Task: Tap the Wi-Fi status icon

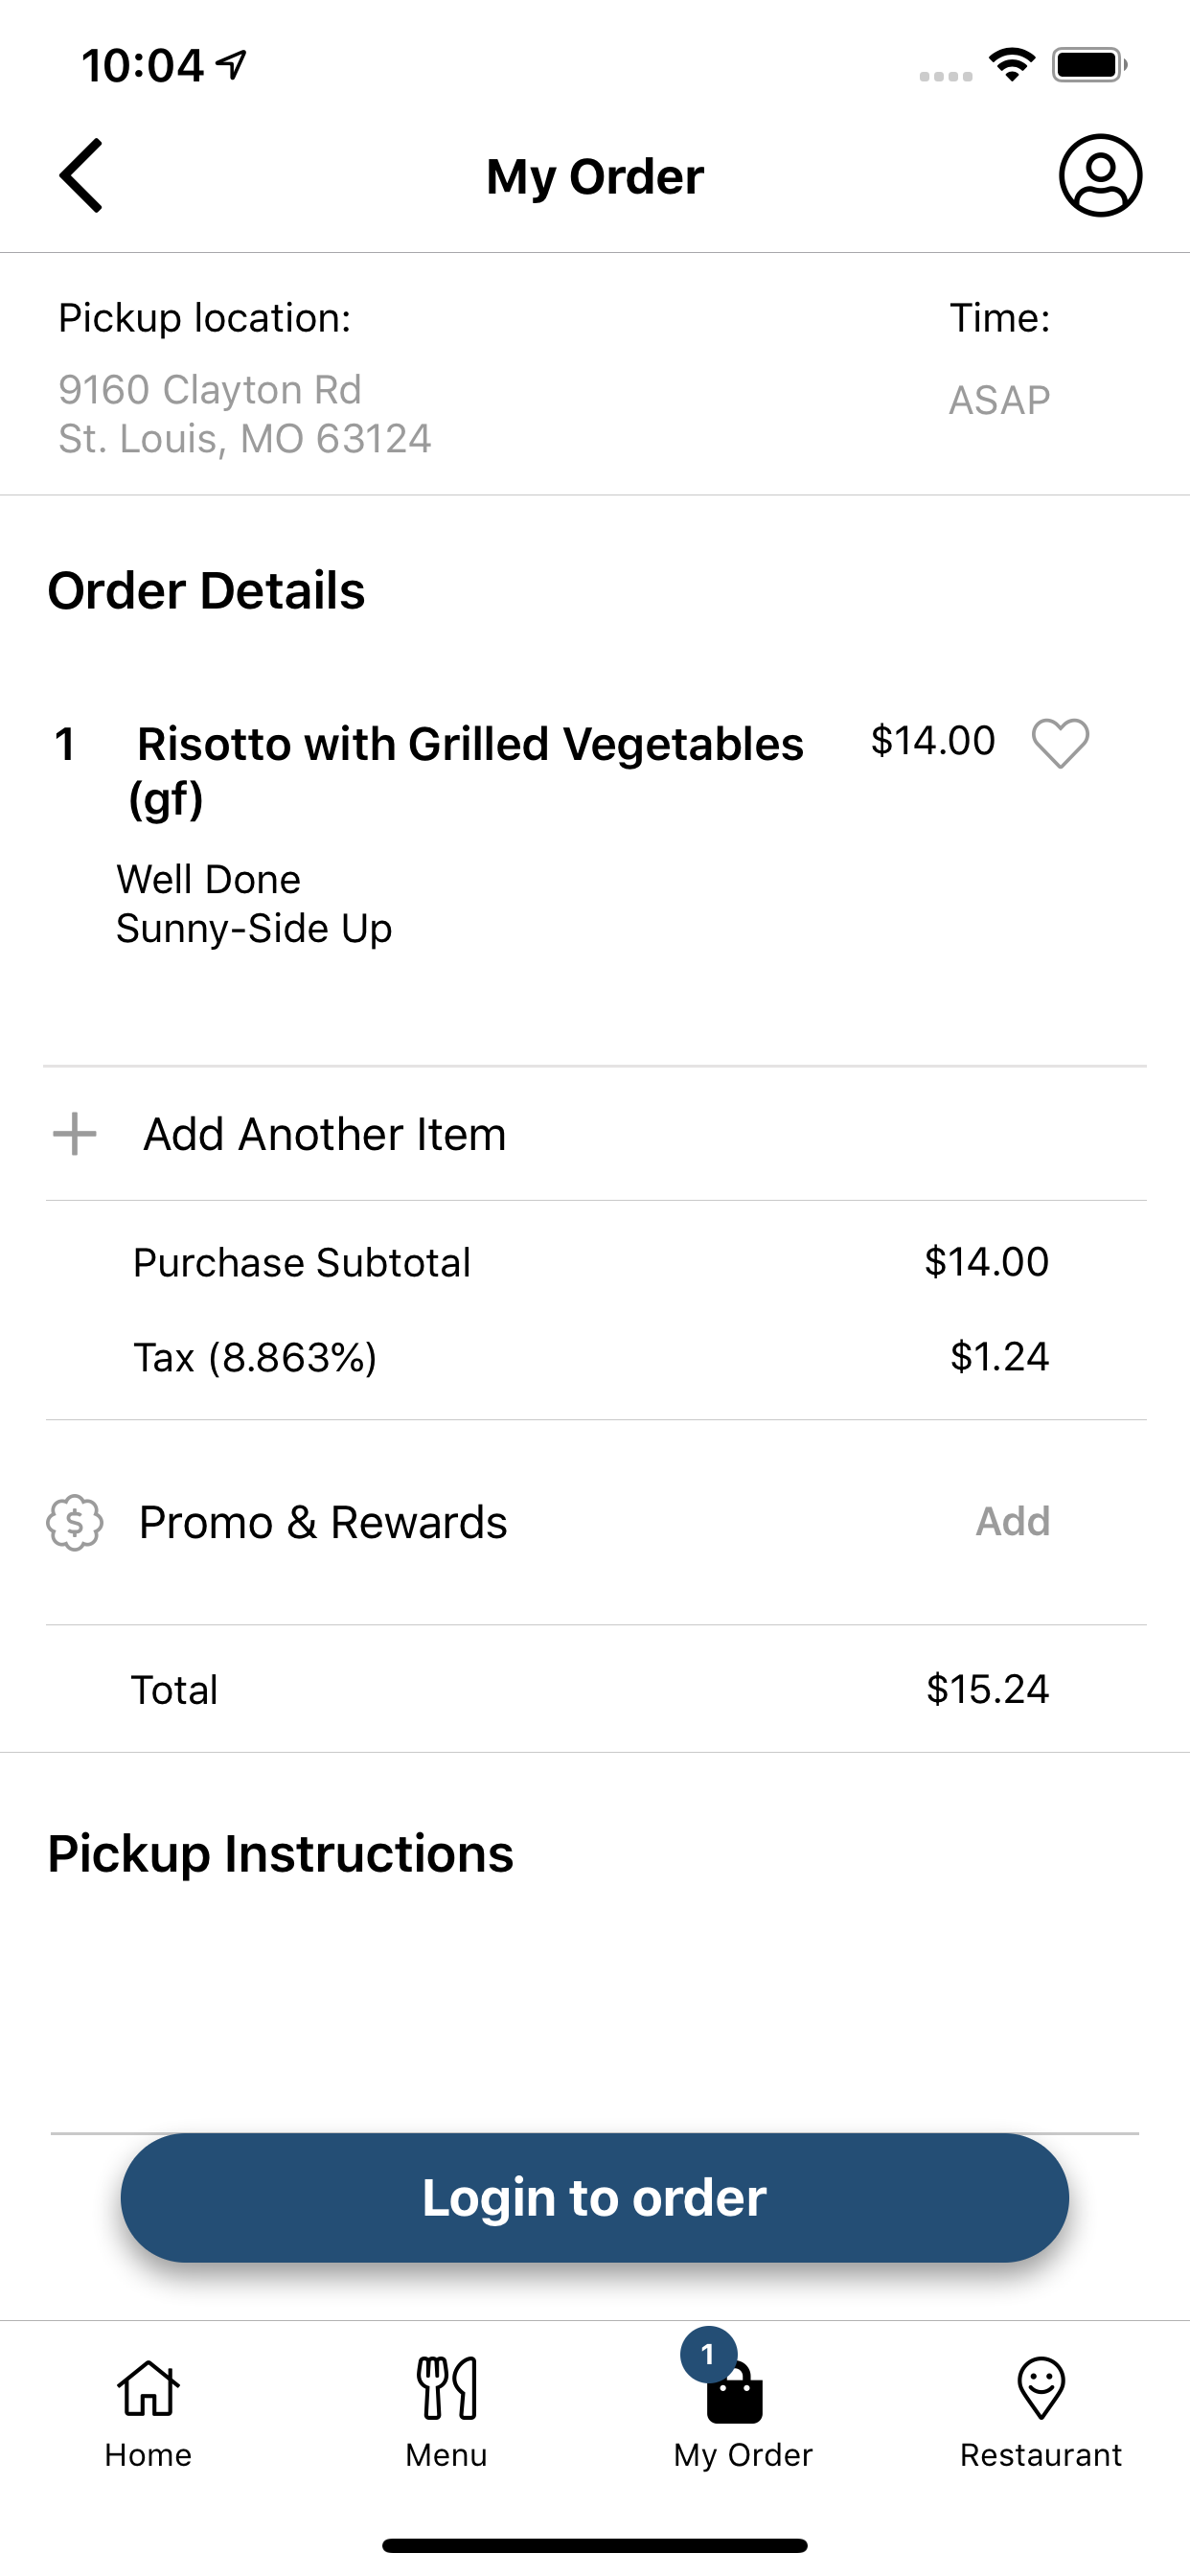Action: pos(1012,65)
